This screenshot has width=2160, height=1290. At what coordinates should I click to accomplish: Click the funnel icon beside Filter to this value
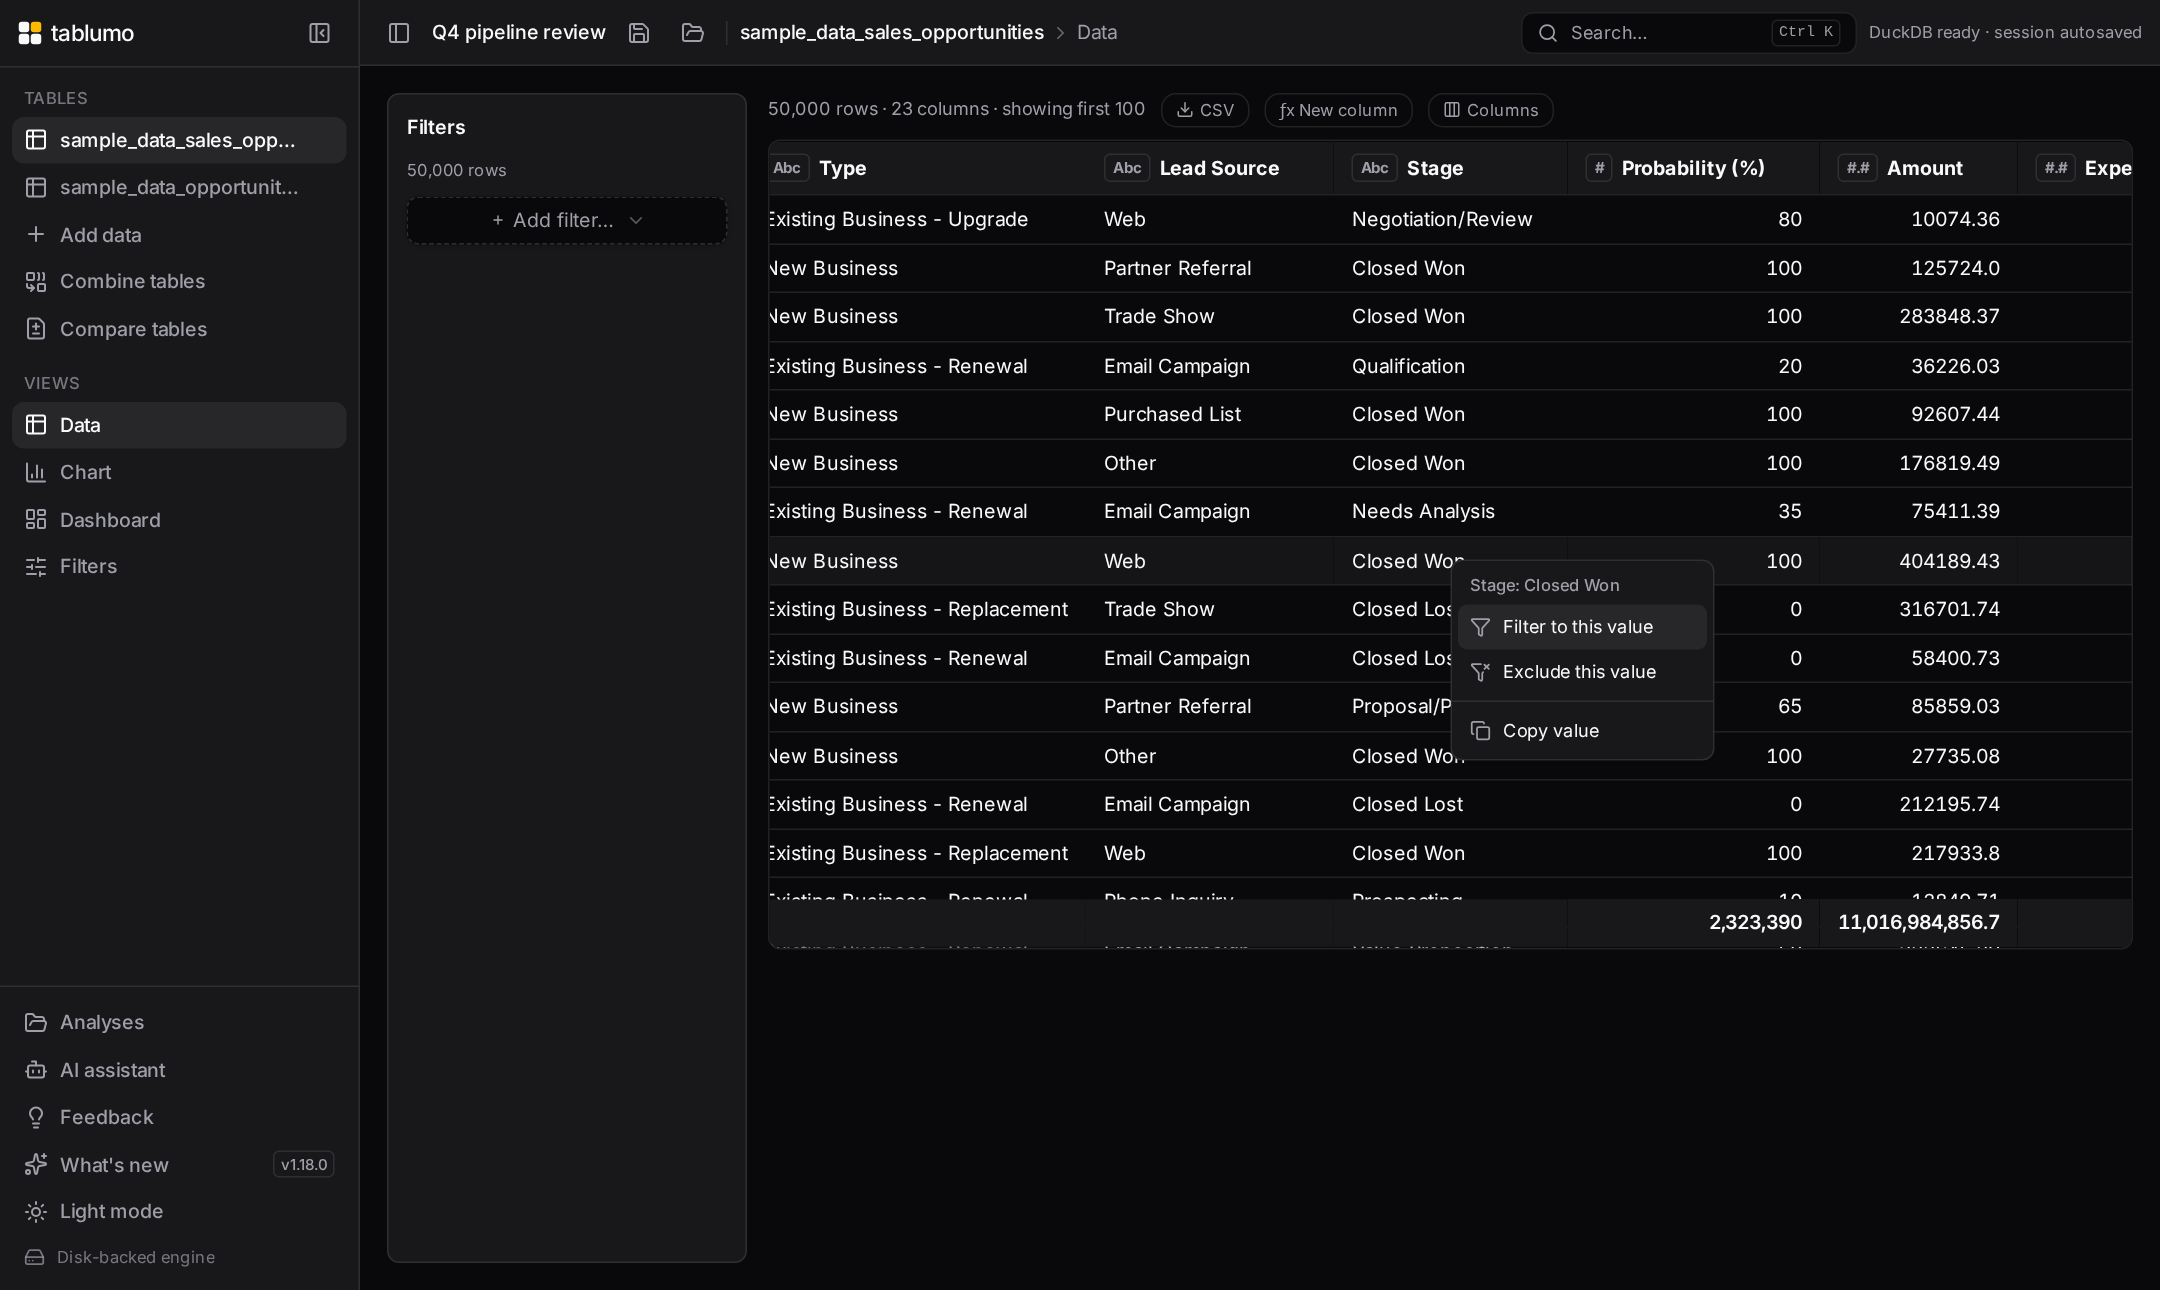point(1481,627)
